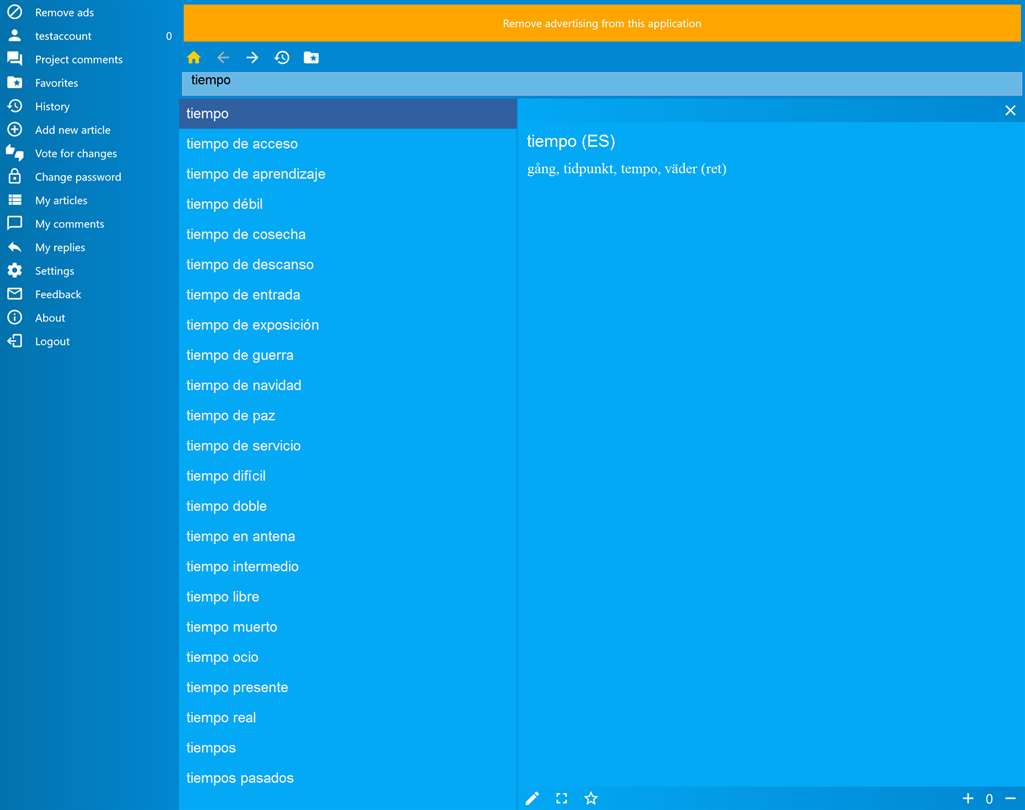This screenshot has height=810, width=1025.
Task: Select the tiempo de exposición entry
Action: click(x=348, y=325)
